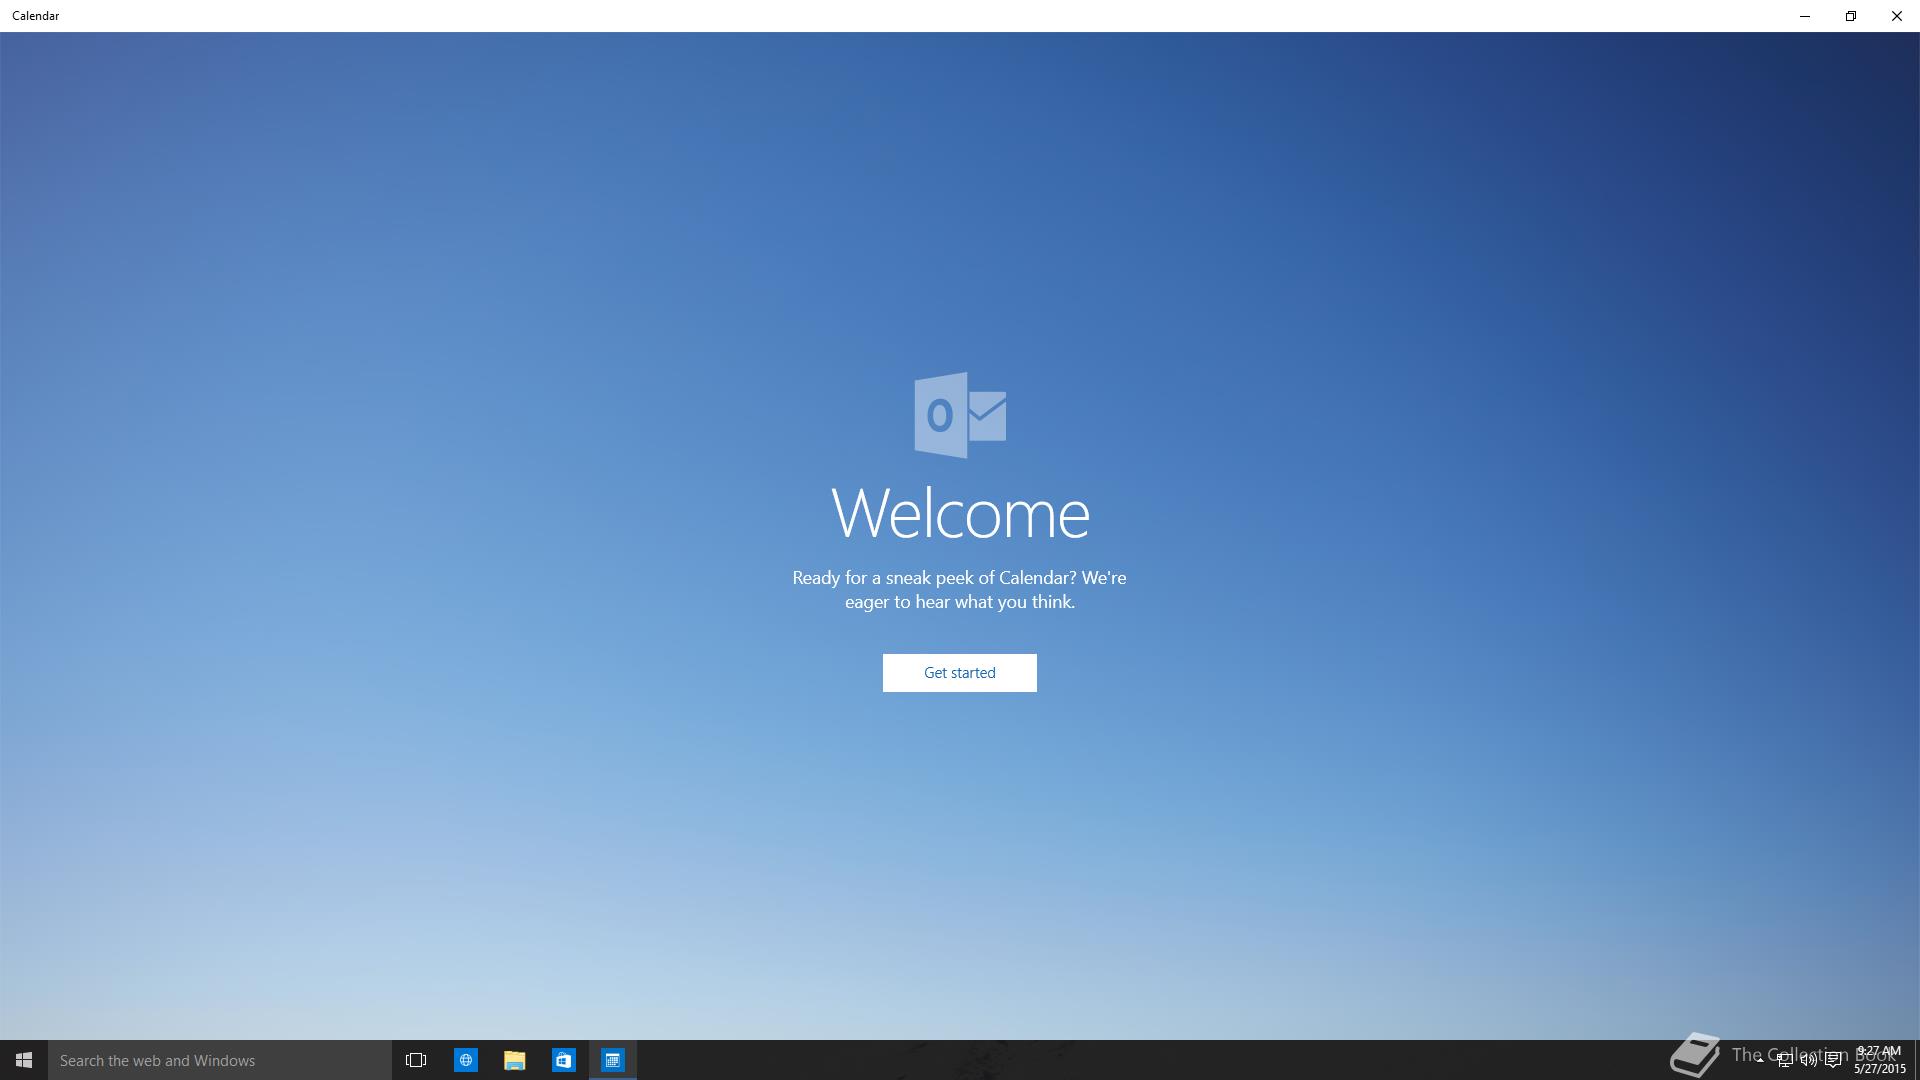This screenshot has height=1080, width=1920.
Task: Launch the globe browser icon in taskbar
Action: (x=465, y=1060)
